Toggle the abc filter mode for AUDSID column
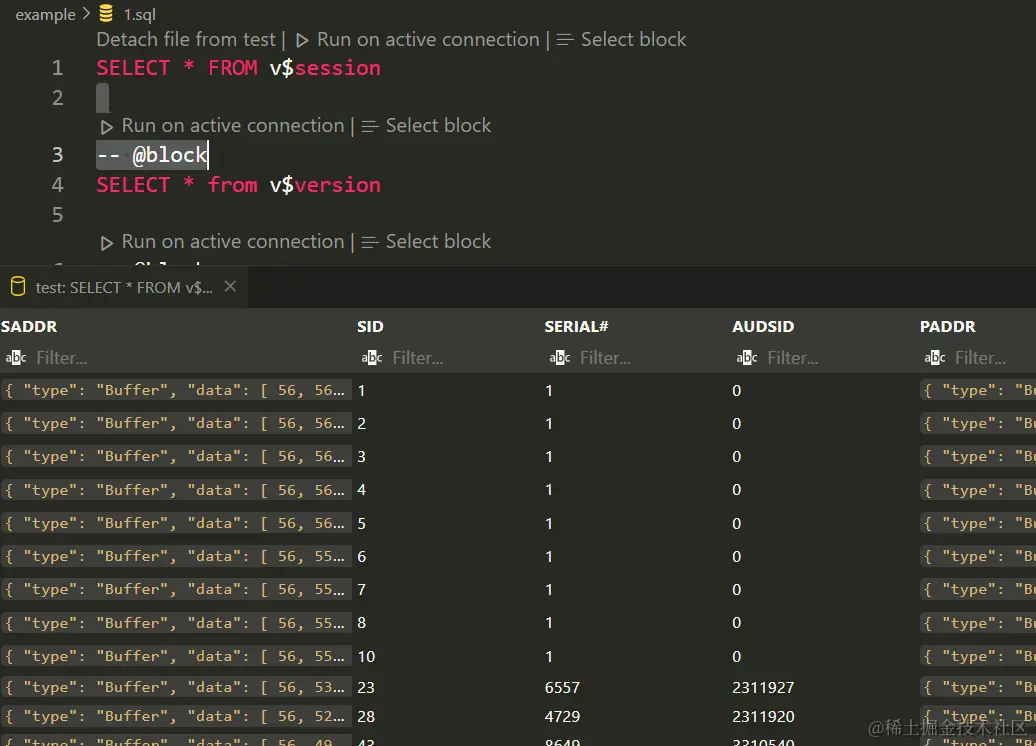This screenshot has width=1036, height=746. (x=747, y=357)
